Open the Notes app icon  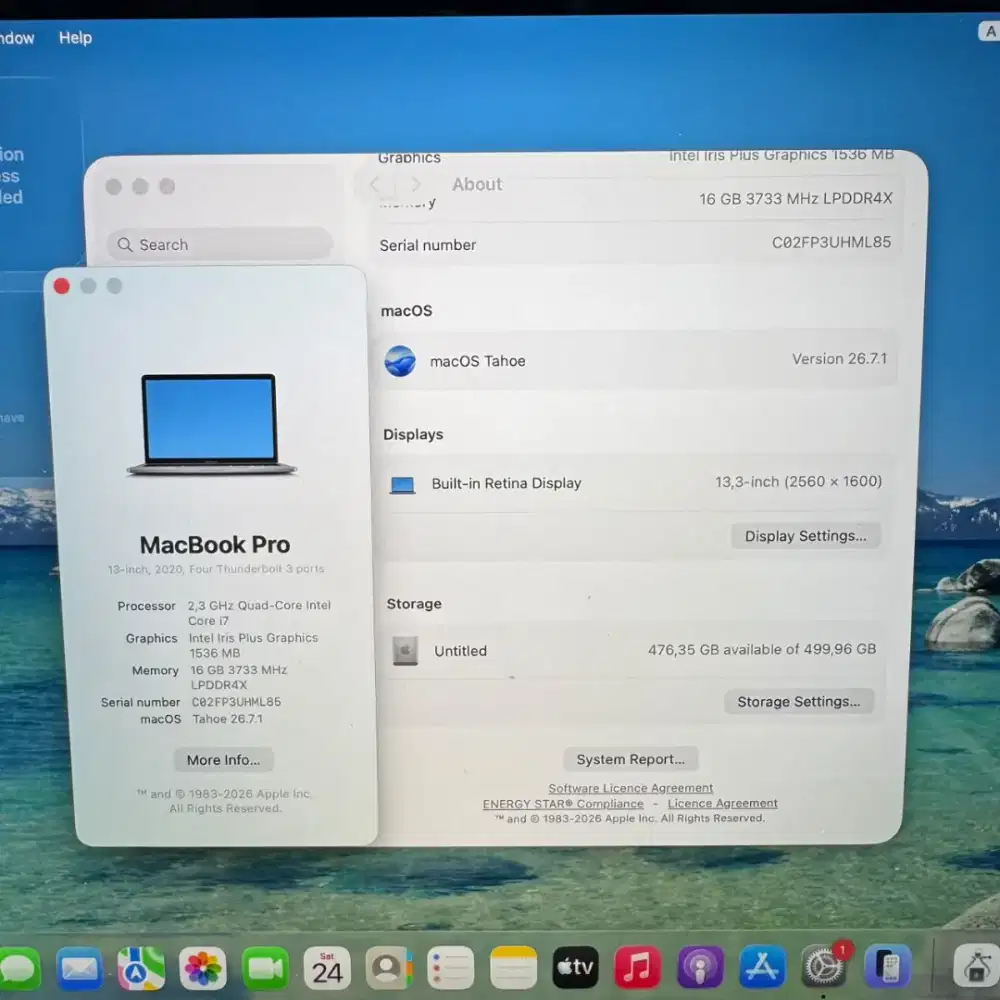point(513,968)
